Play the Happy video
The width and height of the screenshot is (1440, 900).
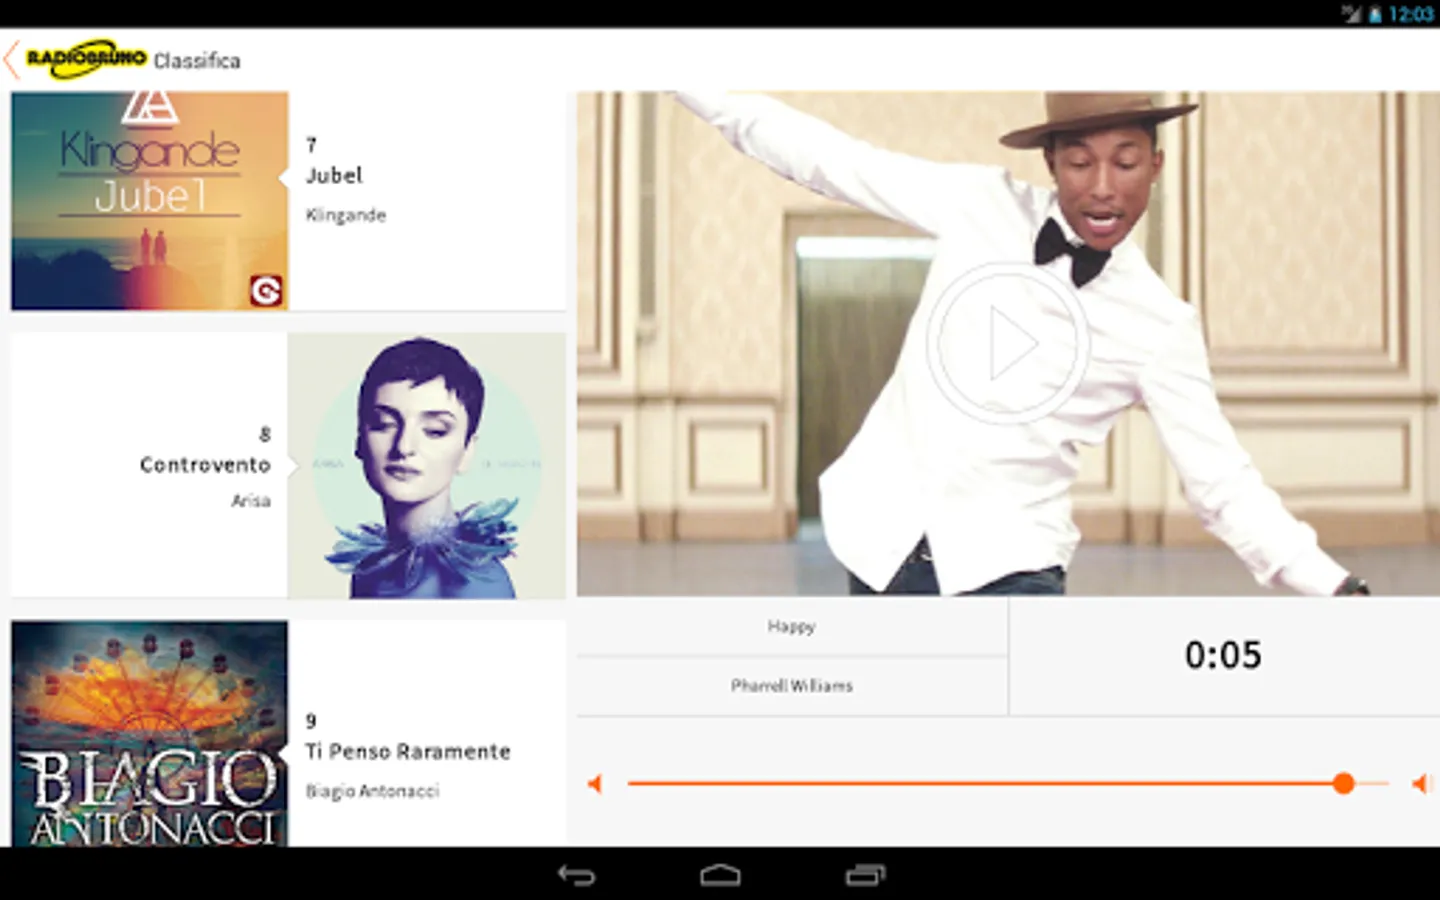(x=1007, y=344)
